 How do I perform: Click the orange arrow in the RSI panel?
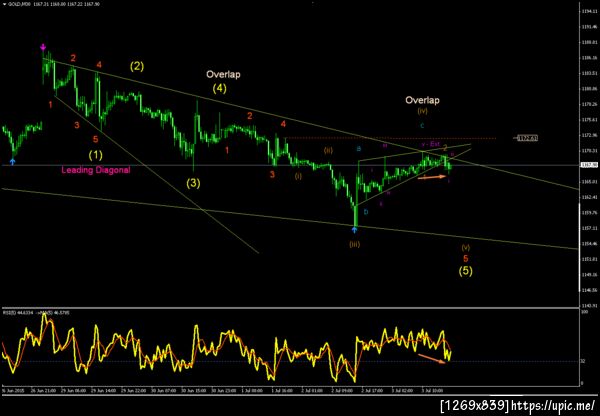point(432,359)
